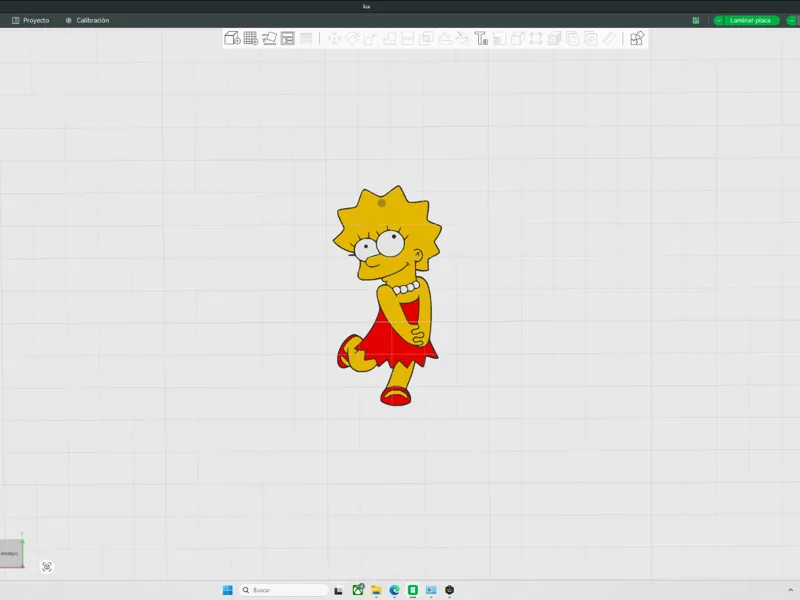Screen dimensions: 800x600
Task: Click the reset camera view icon
Action: point(46,567)
